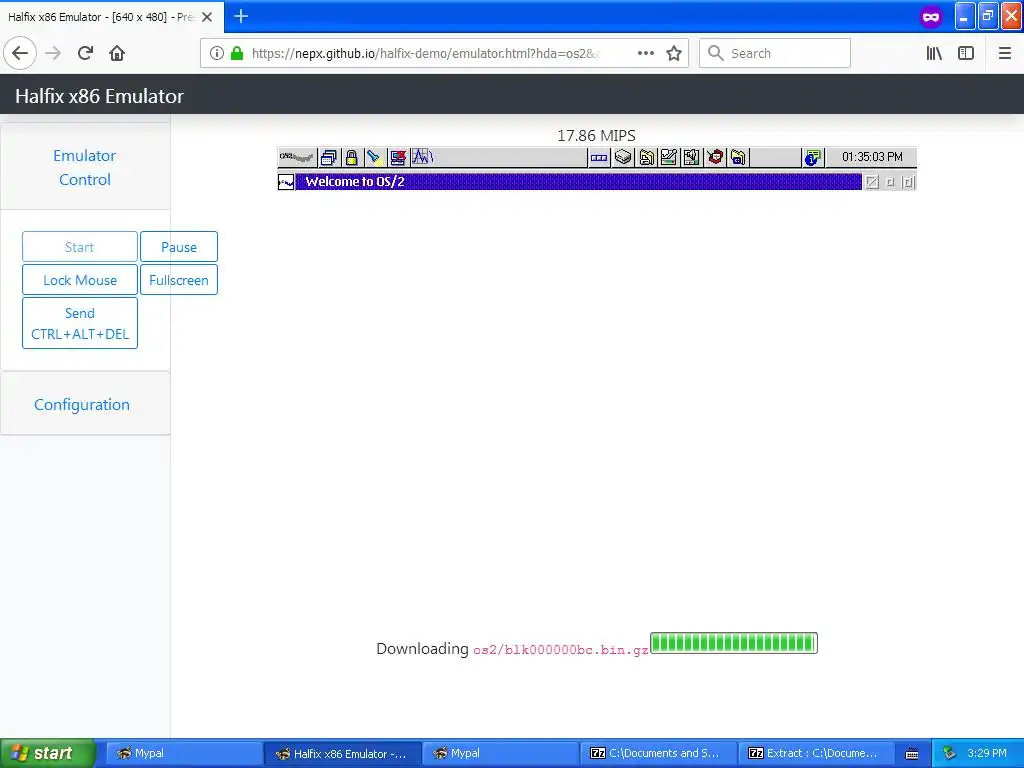Hide the Welcome to OS/2 window

(872, 182)
